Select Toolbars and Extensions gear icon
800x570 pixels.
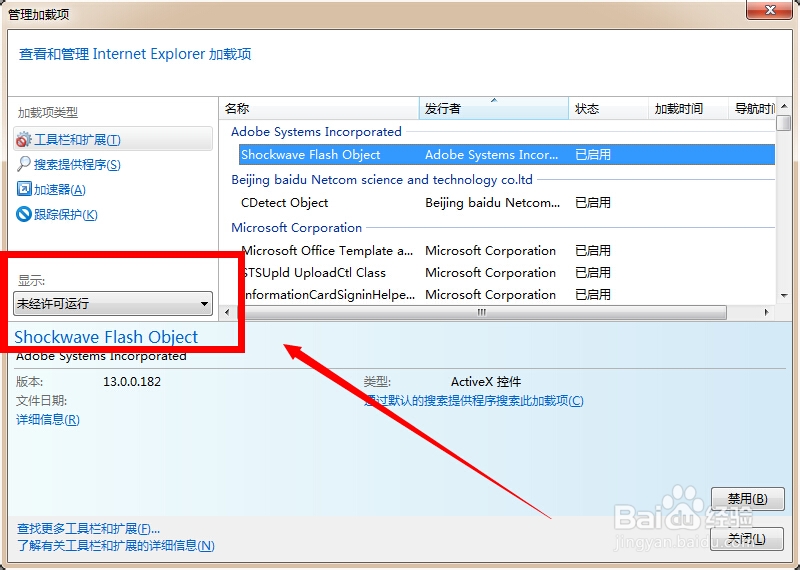click(23, 139)
